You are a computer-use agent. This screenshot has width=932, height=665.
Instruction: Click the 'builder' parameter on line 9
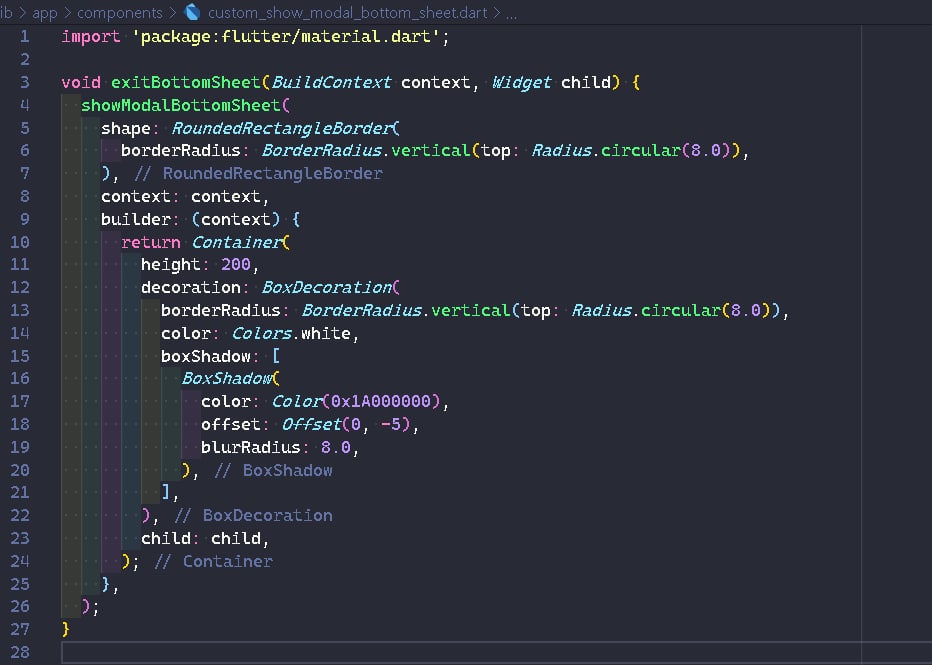click(x=136, y=219)
